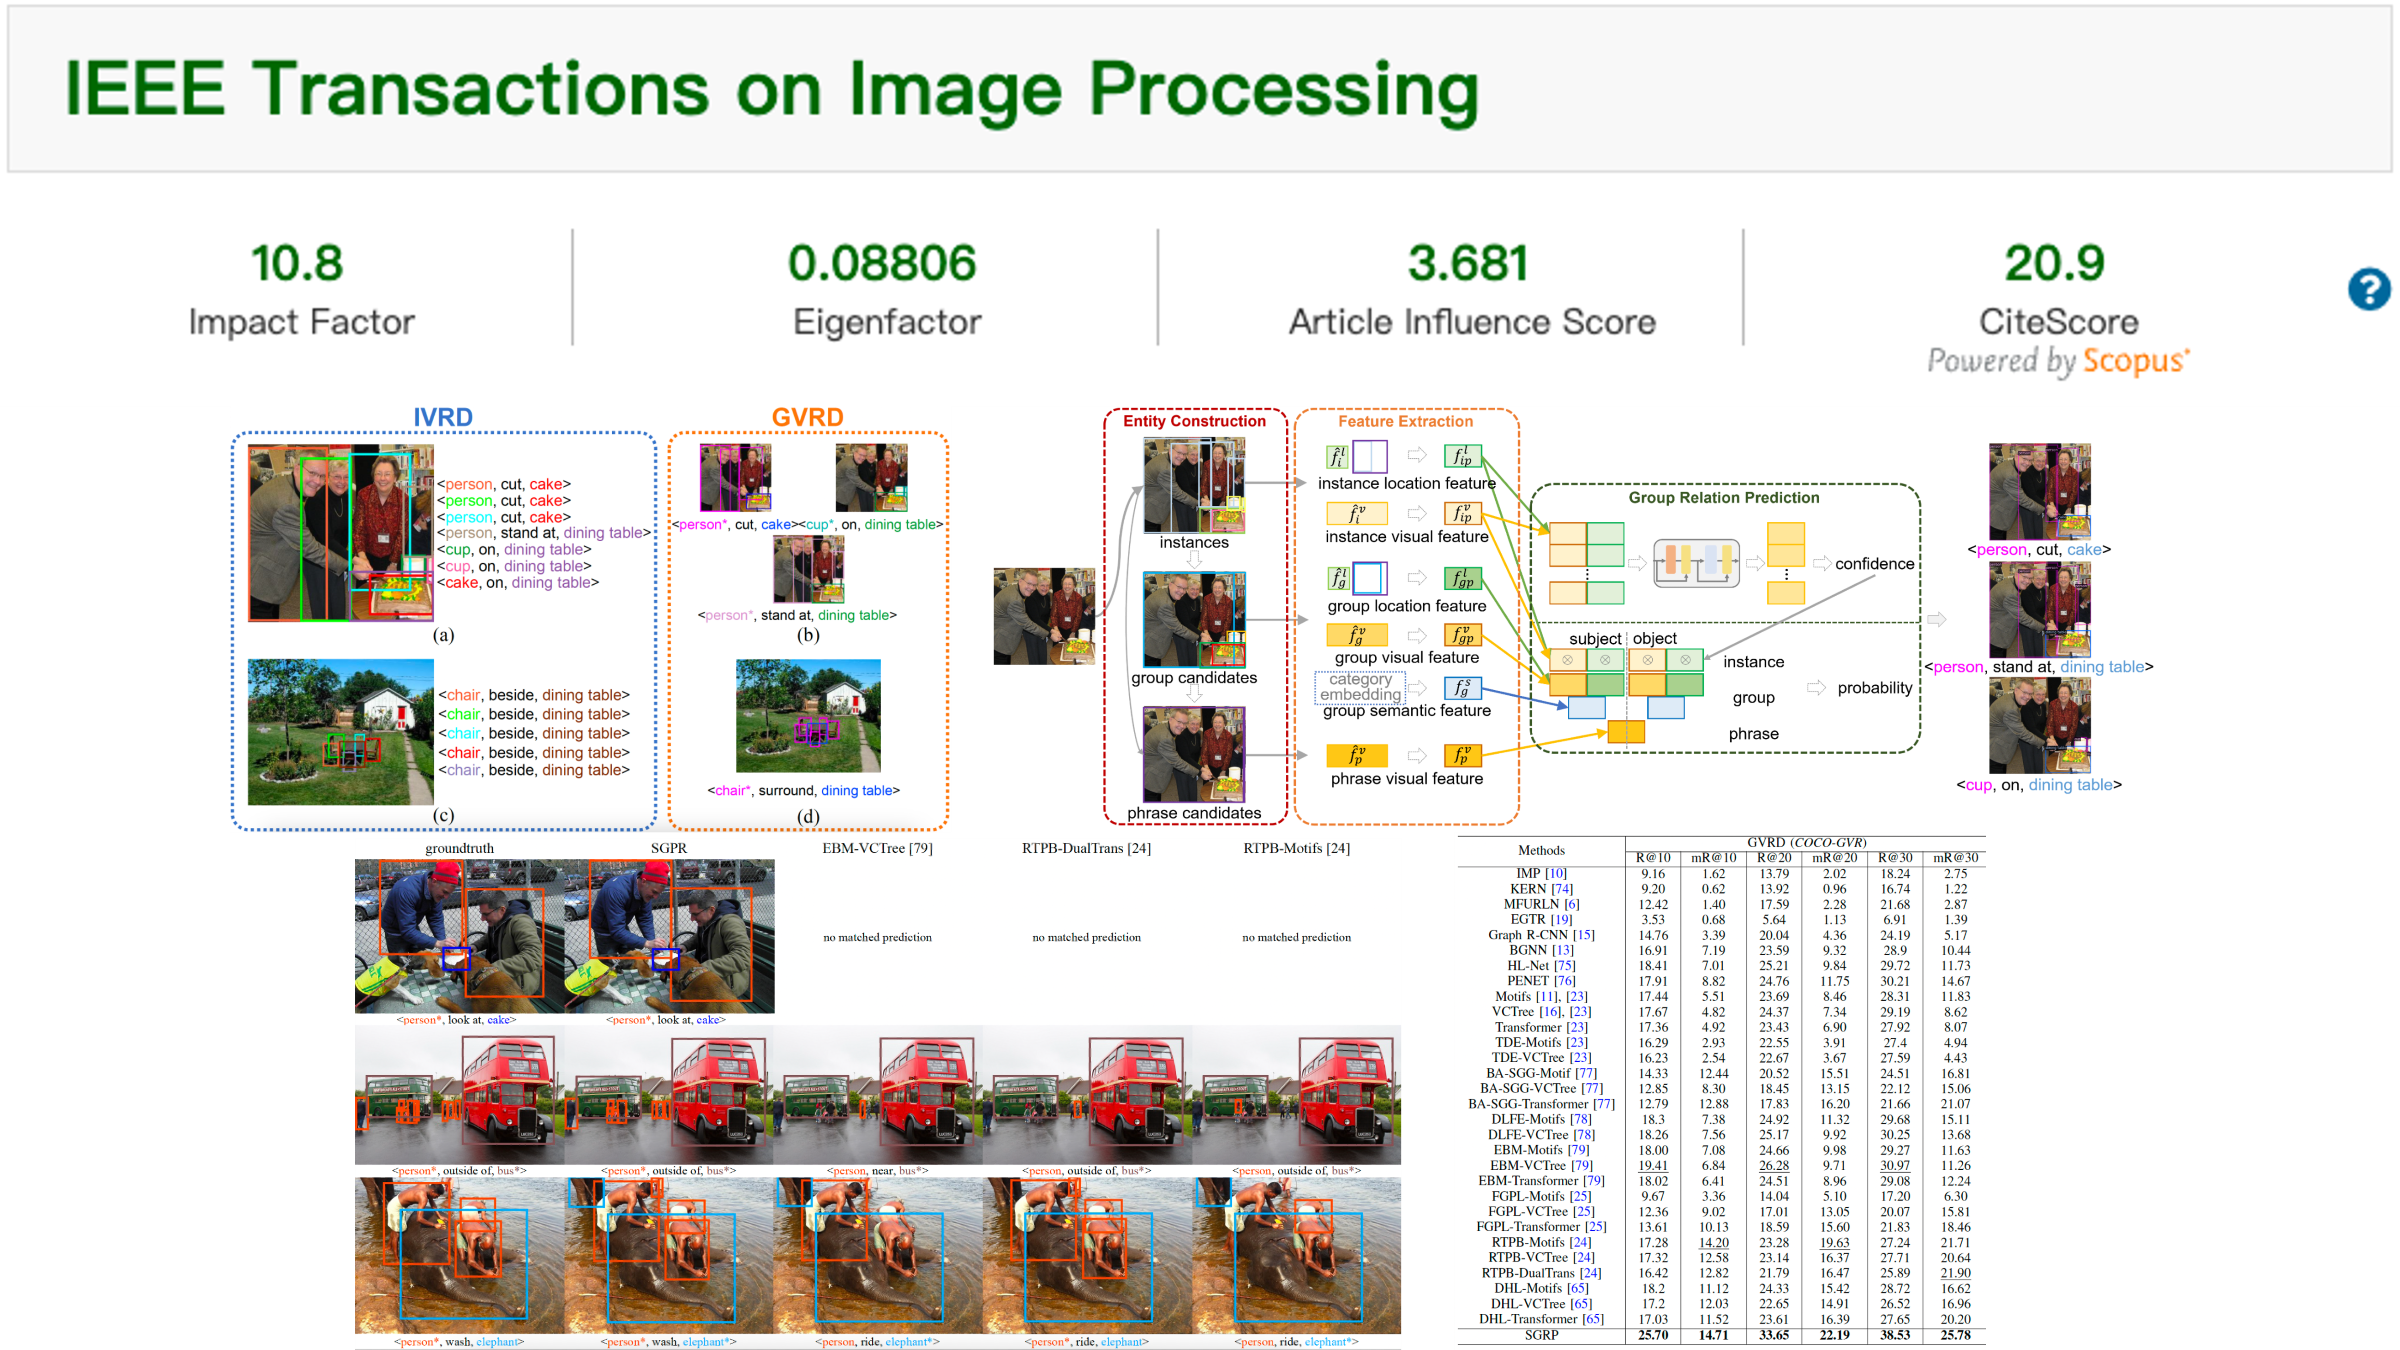
Task: Click the gray network module icon in Group Relation Prediction
Action: [x=1696, y=563]
